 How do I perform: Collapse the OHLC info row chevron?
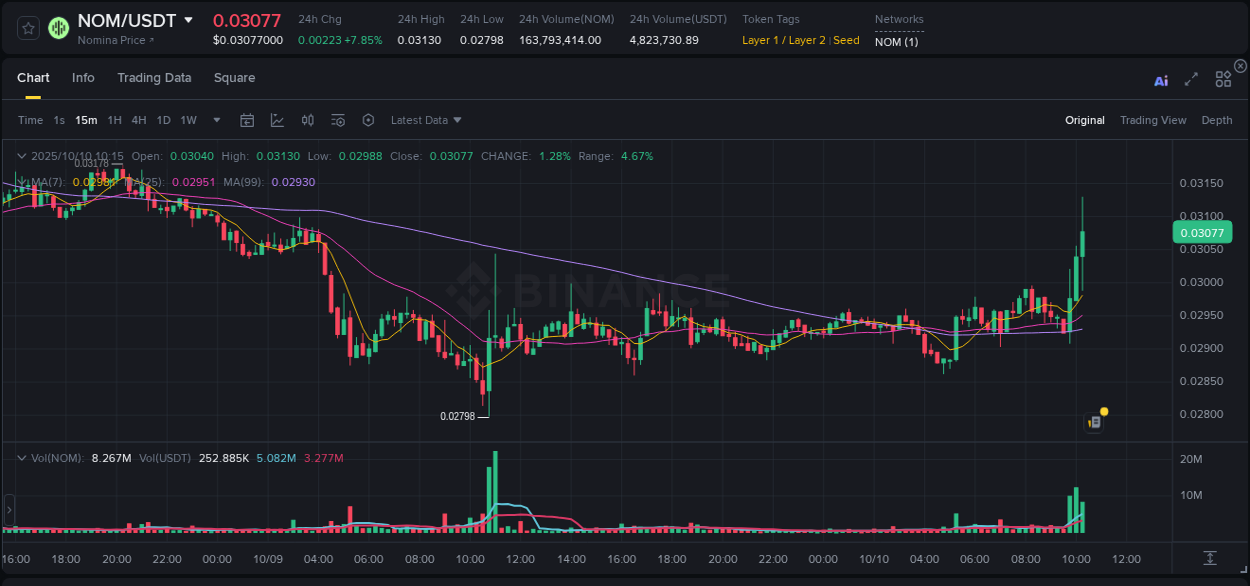[x=21, y=156]
